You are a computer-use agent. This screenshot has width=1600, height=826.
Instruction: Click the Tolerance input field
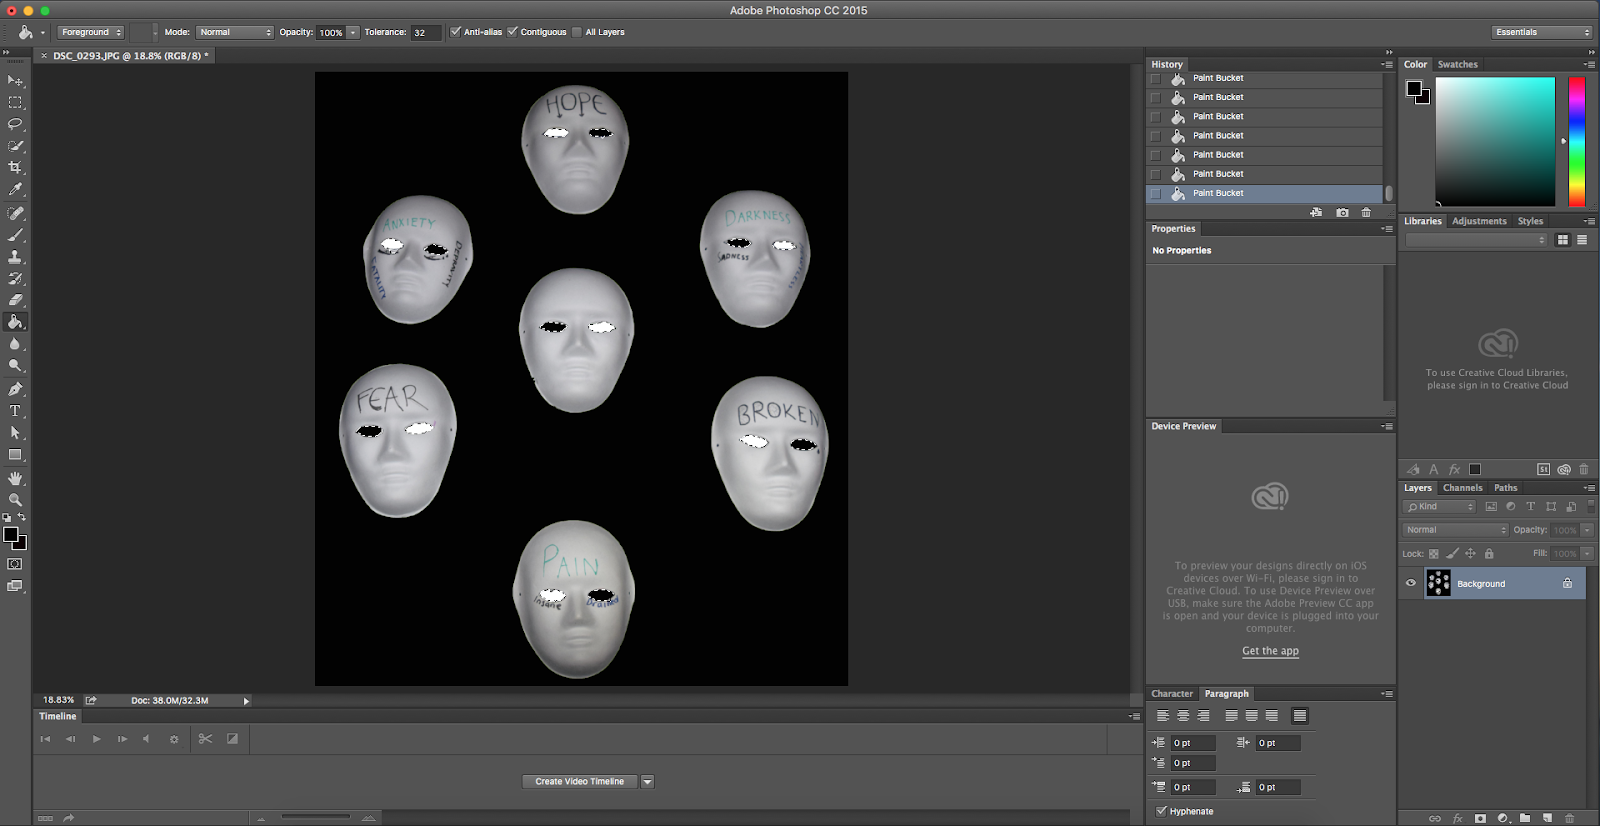[x=426, y=32]
